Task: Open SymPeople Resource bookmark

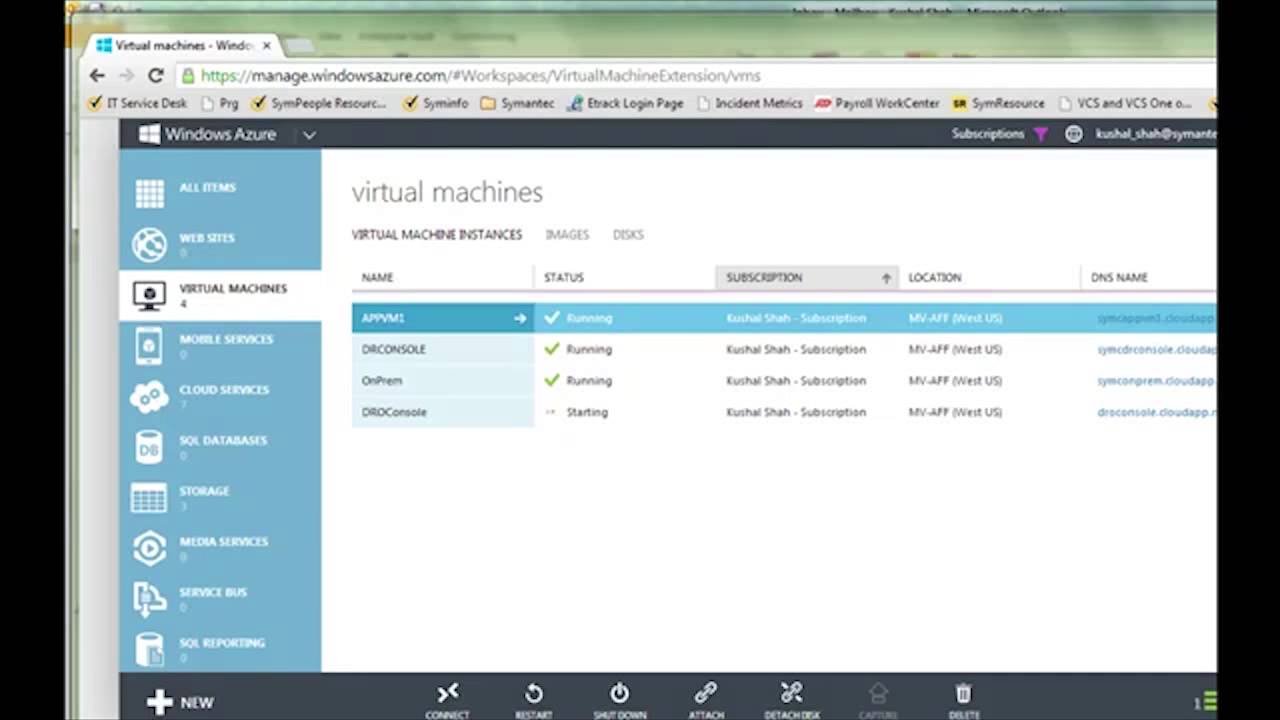Action: point(318,103)
